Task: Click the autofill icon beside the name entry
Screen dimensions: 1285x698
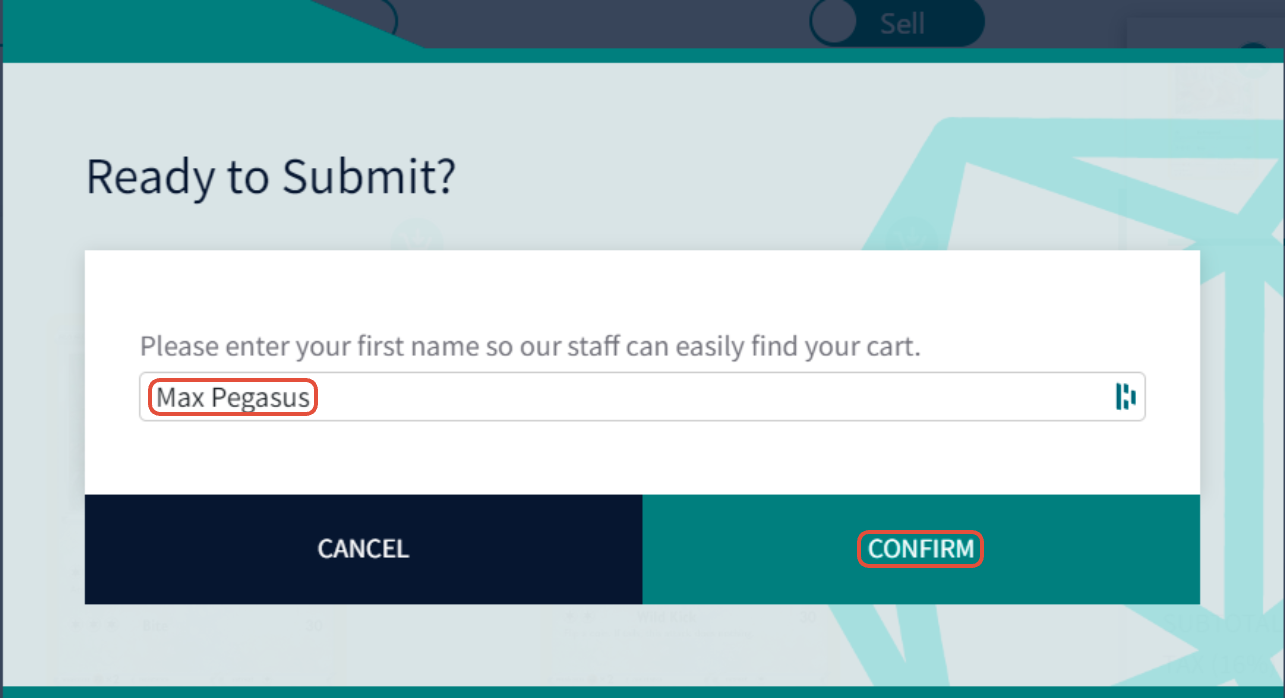Action: tap(1125, 397)
